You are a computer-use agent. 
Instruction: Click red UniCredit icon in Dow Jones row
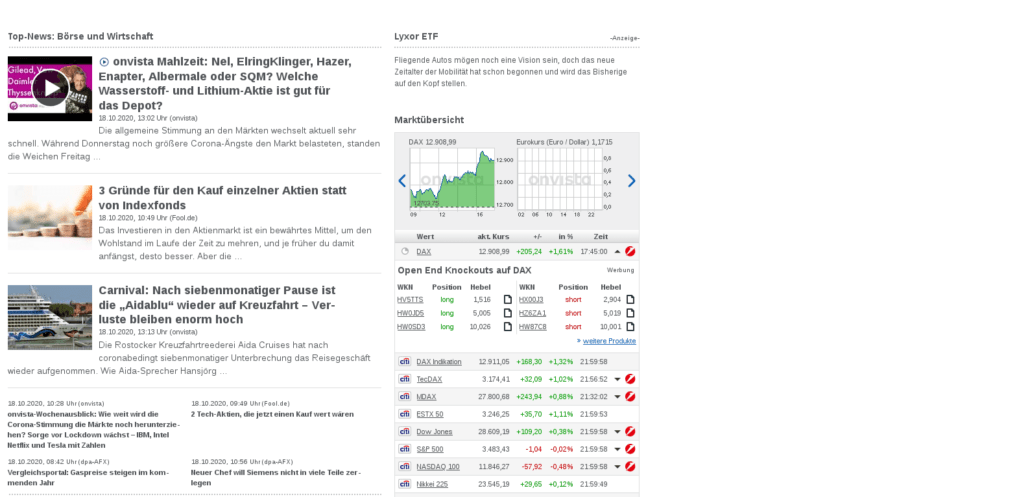coord(630,431)
